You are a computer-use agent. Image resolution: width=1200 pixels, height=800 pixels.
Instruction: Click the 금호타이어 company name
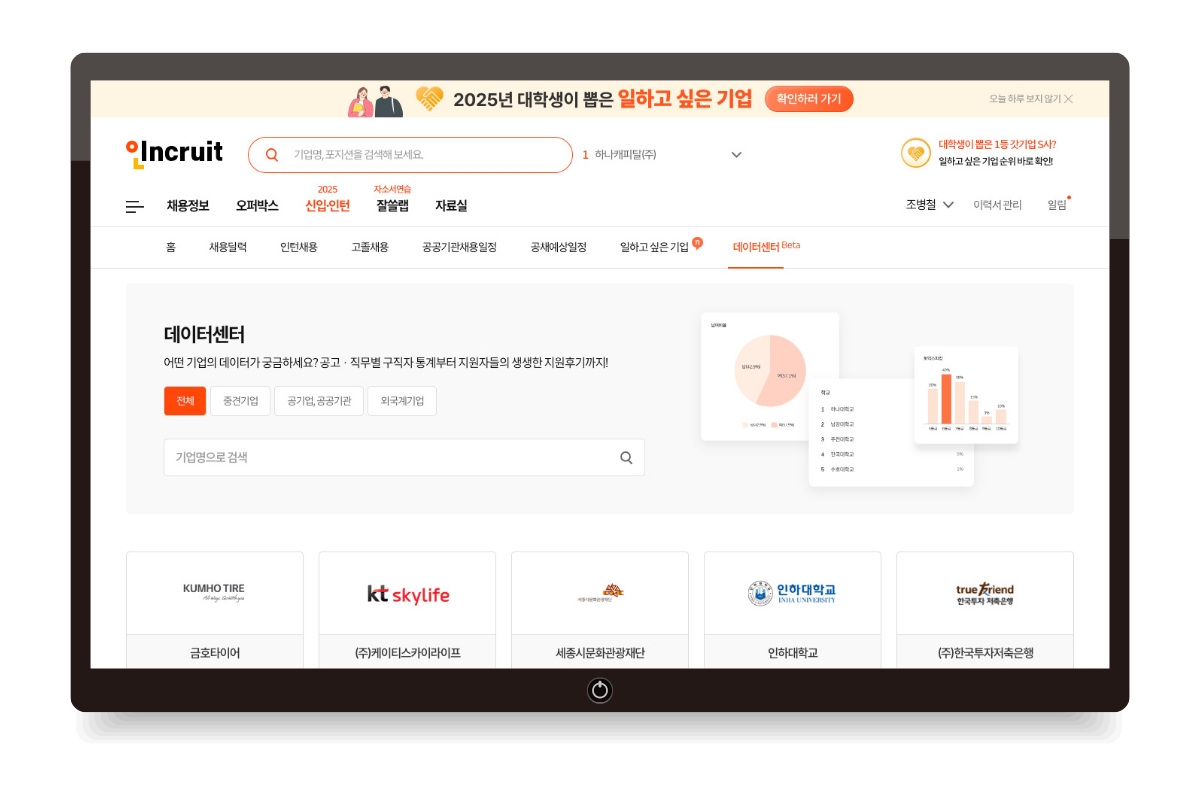click(215, 653)
